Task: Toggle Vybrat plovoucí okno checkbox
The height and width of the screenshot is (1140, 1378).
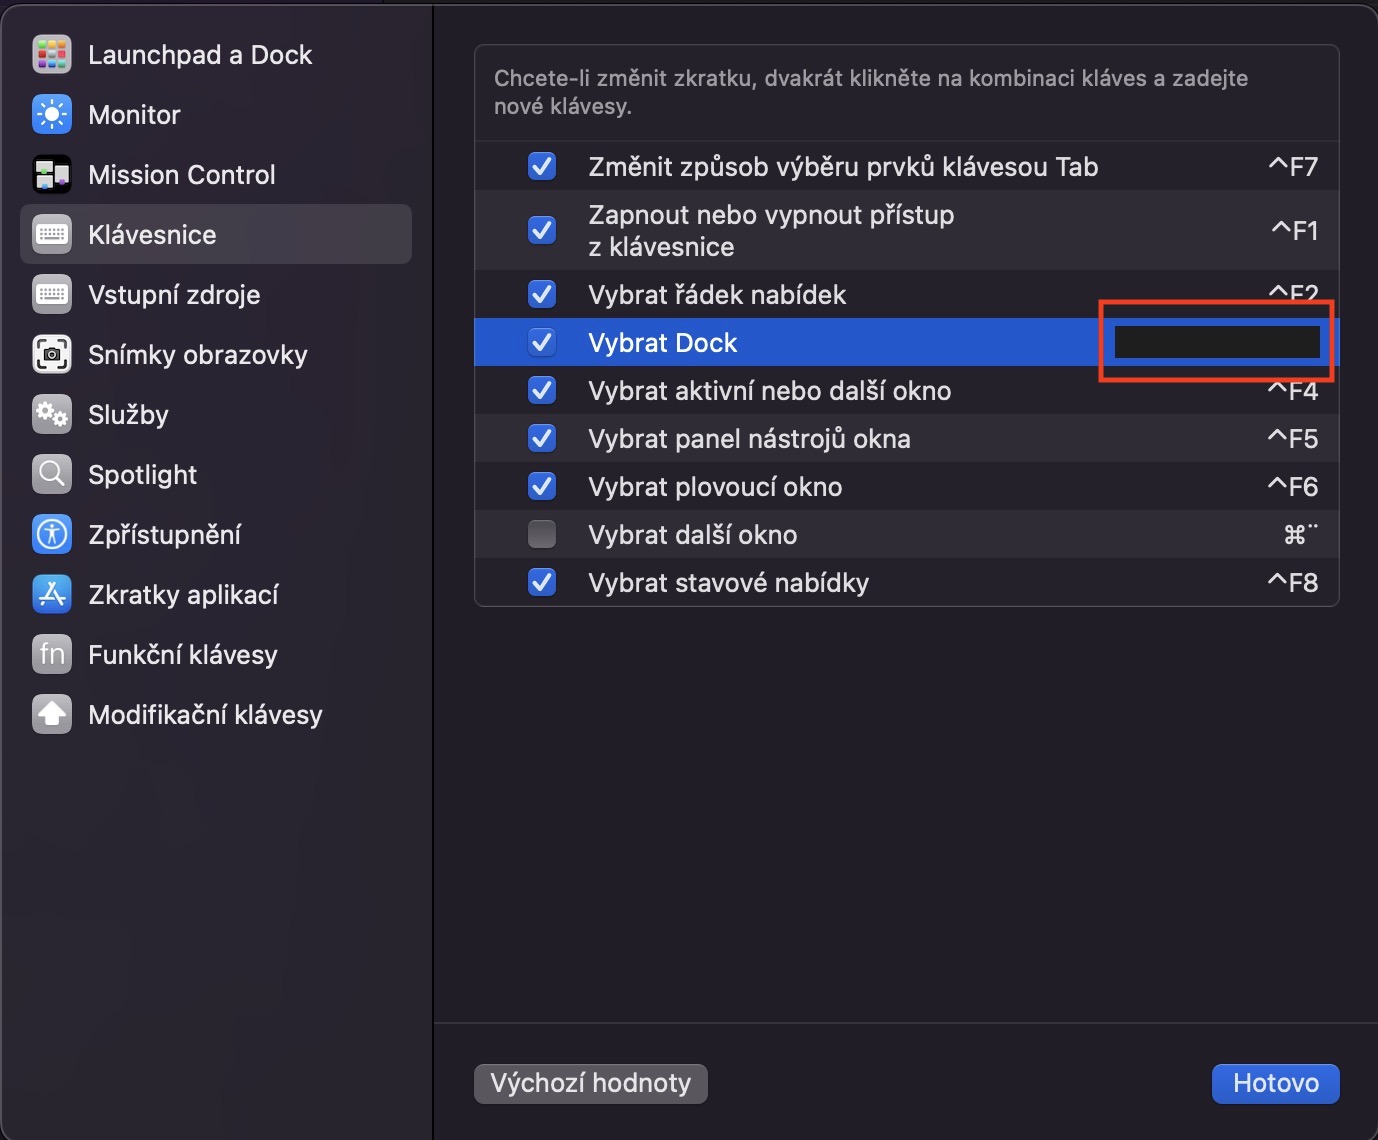Action: [x=542, y=487]
